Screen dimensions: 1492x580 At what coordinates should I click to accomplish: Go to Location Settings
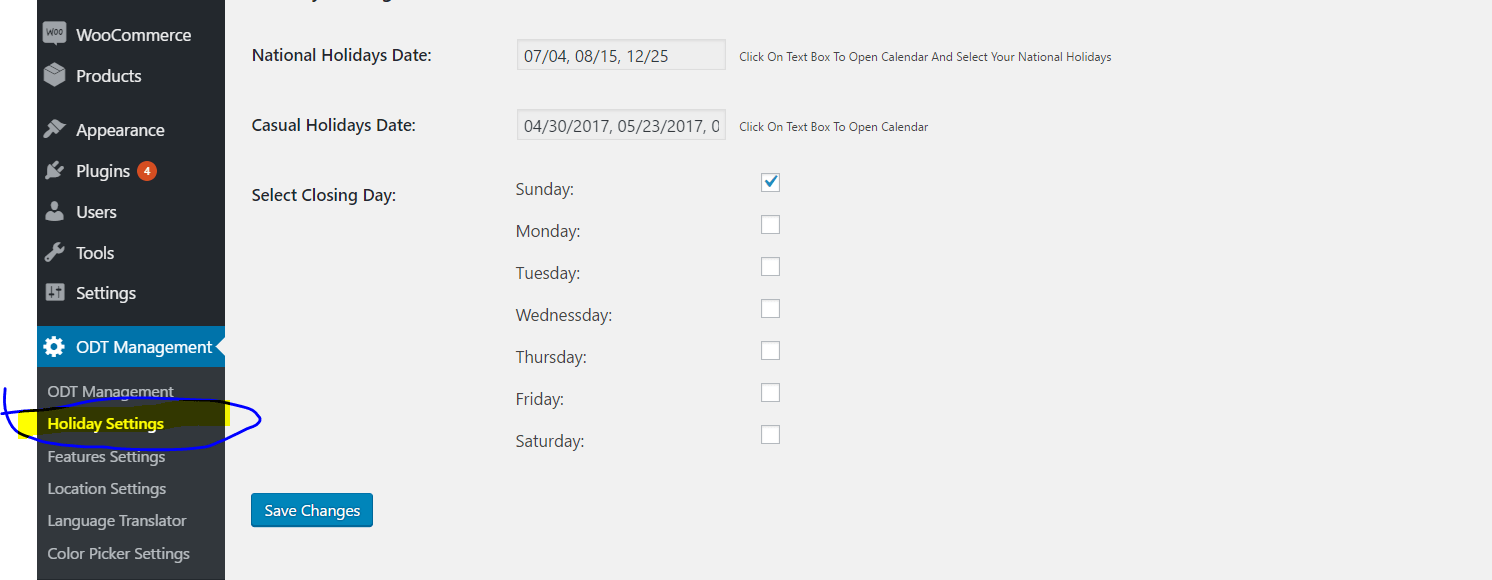(x=106, y=488)
